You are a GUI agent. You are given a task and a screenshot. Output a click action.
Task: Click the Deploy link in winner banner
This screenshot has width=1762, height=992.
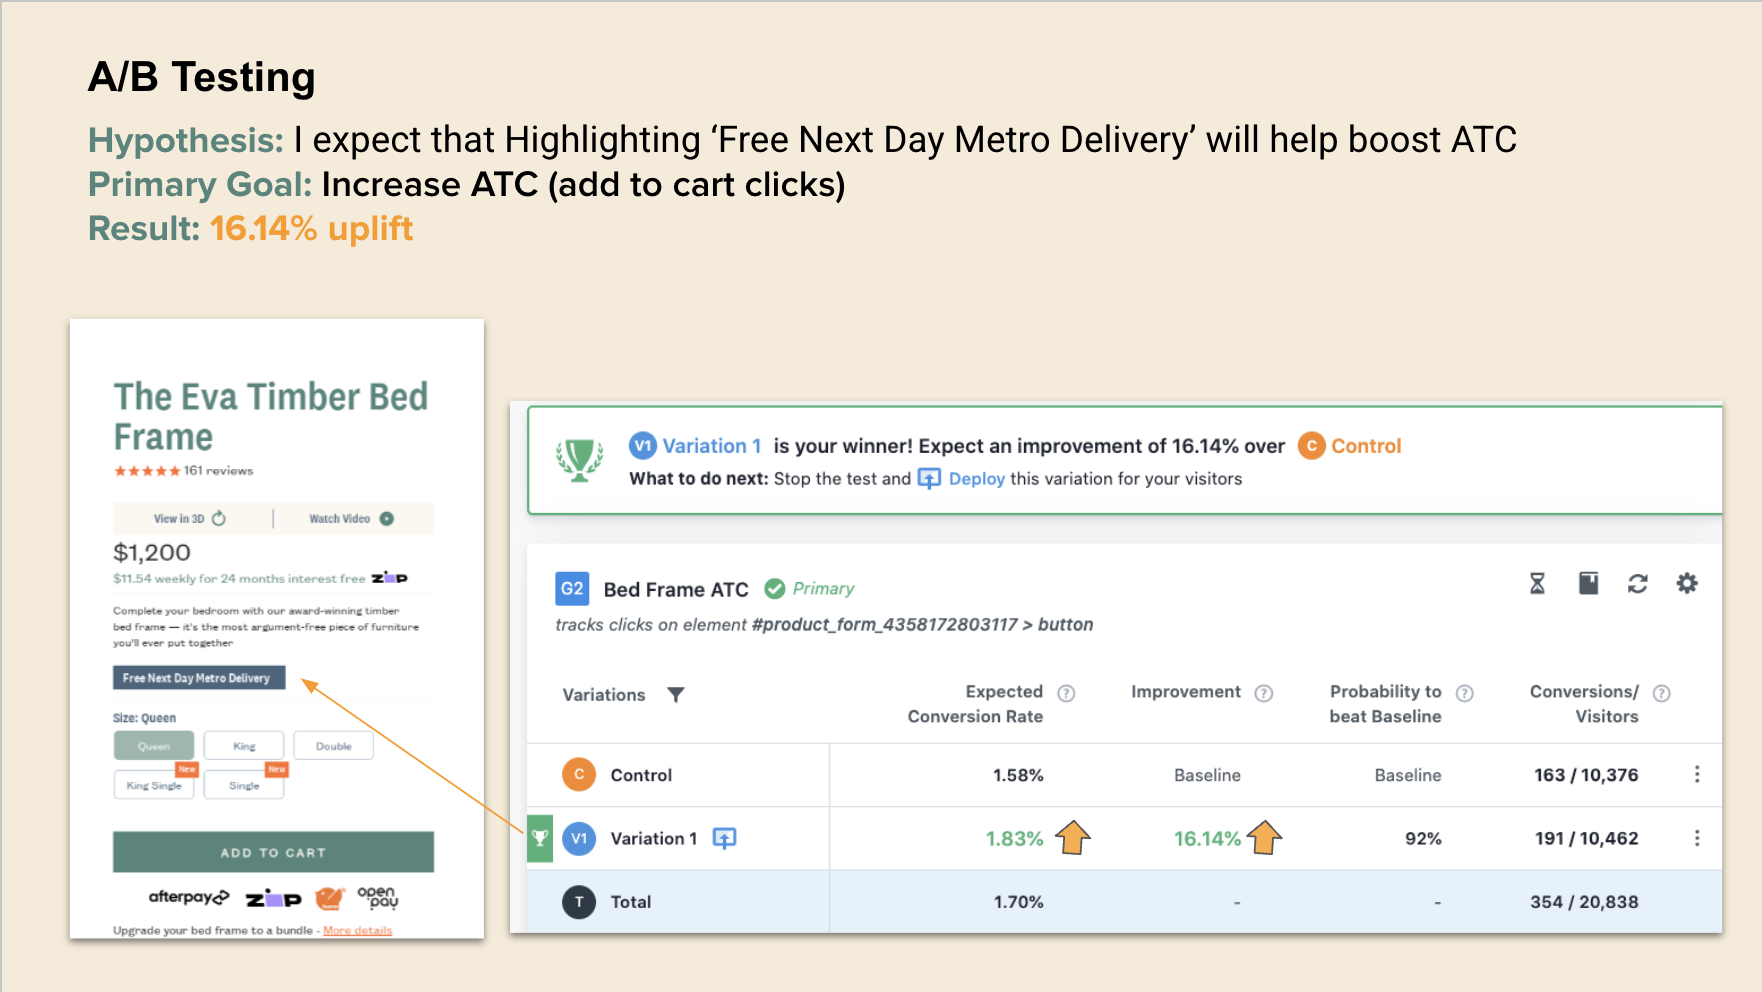click(976, 479)
